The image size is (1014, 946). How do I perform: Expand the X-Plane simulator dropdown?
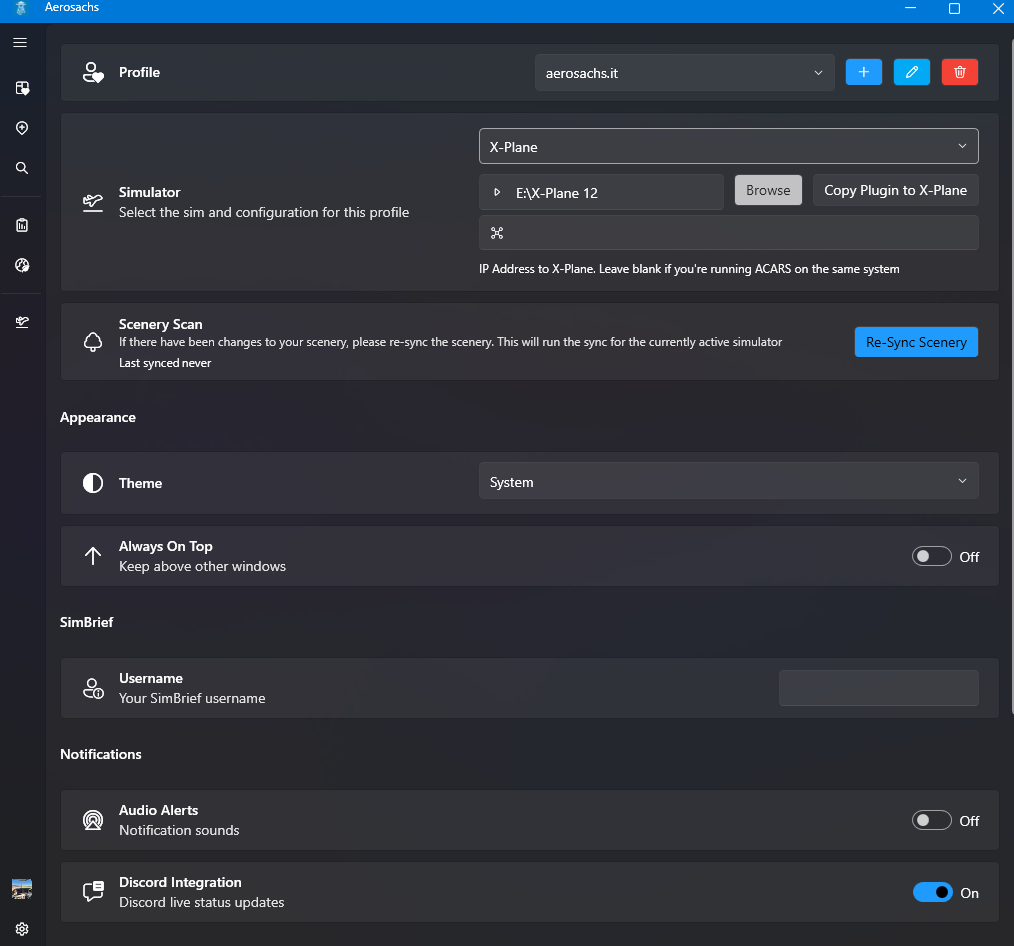pos(728,147)
